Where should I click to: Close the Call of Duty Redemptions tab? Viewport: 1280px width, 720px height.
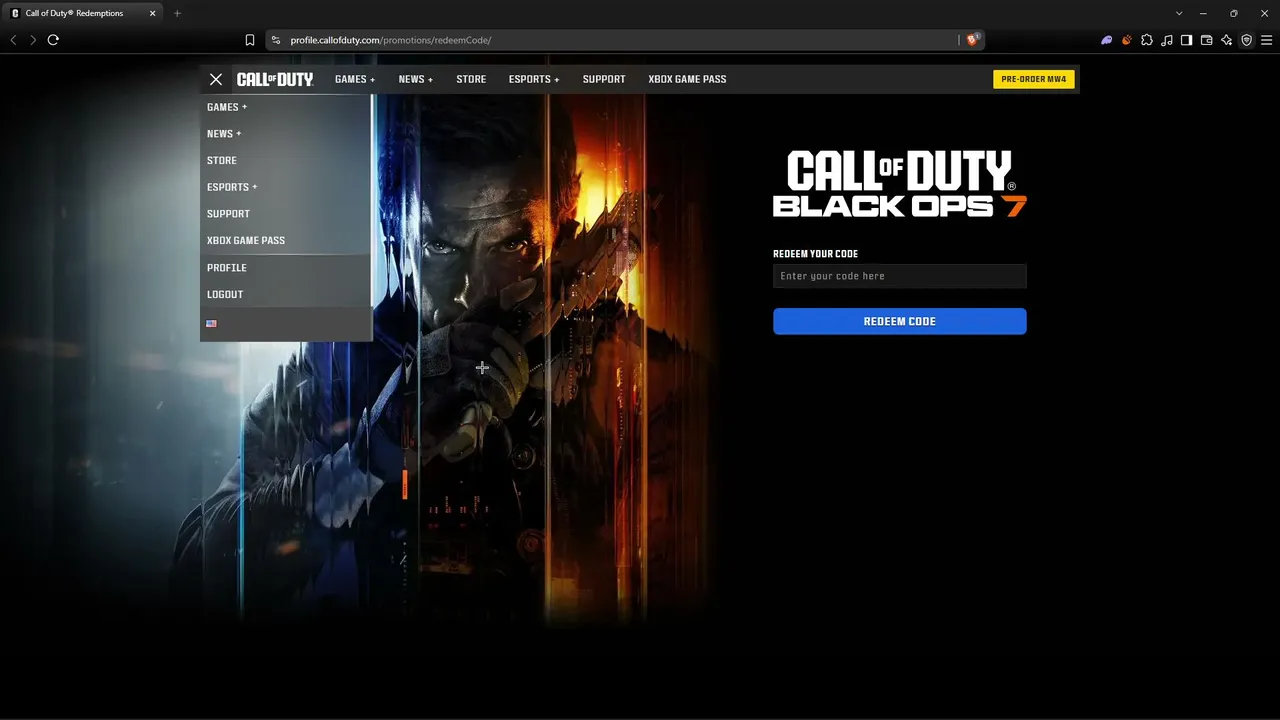153,13
